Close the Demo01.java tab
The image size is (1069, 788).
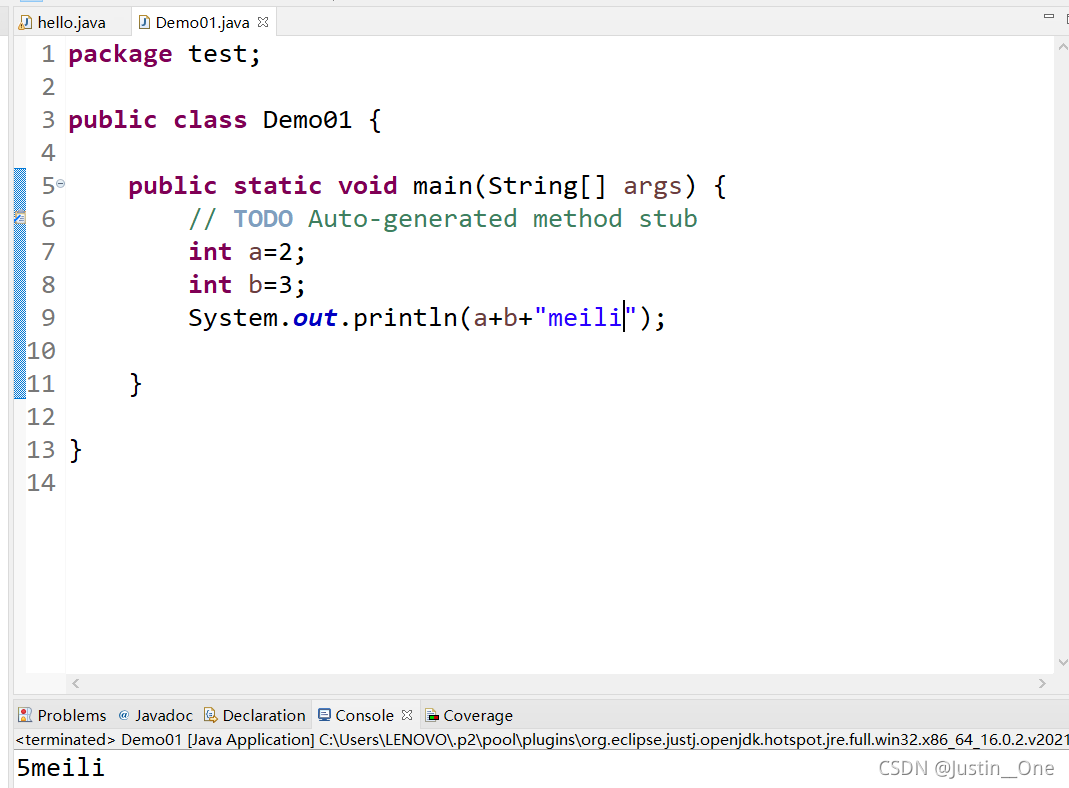pyautogui.click(x=263, y=22)
